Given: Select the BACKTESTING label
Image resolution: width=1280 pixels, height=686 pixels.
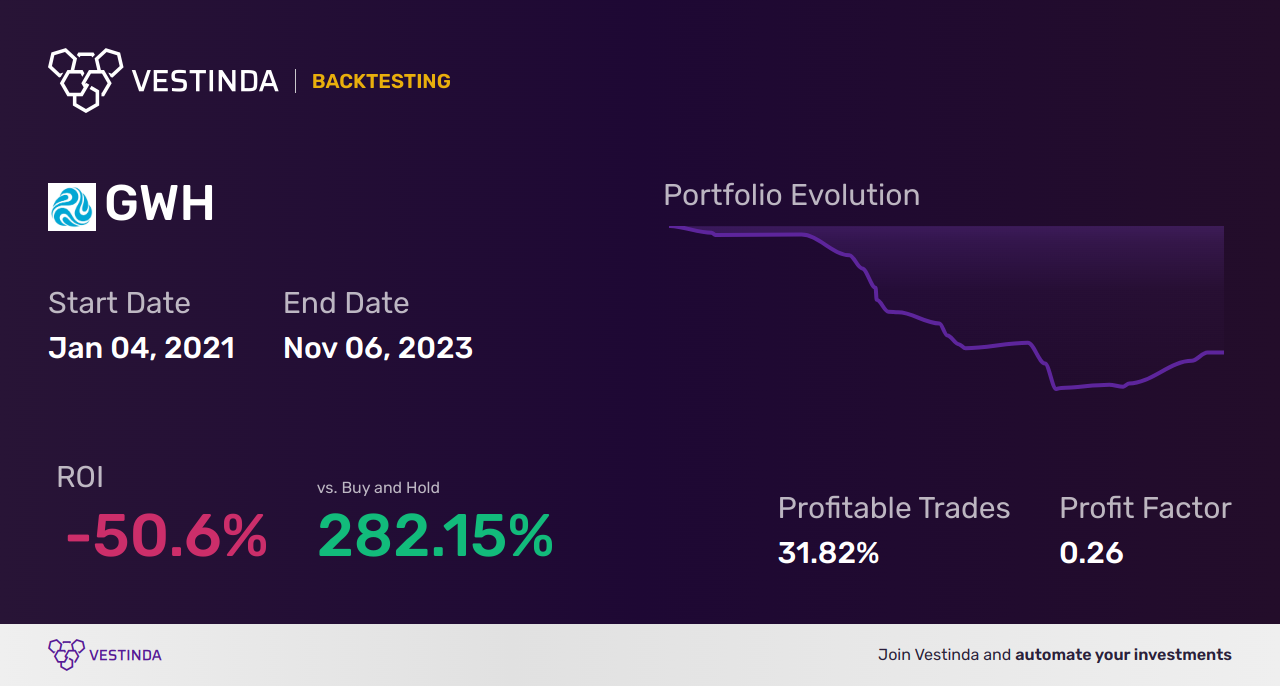Looking at the screenshot, I should 381,81.
